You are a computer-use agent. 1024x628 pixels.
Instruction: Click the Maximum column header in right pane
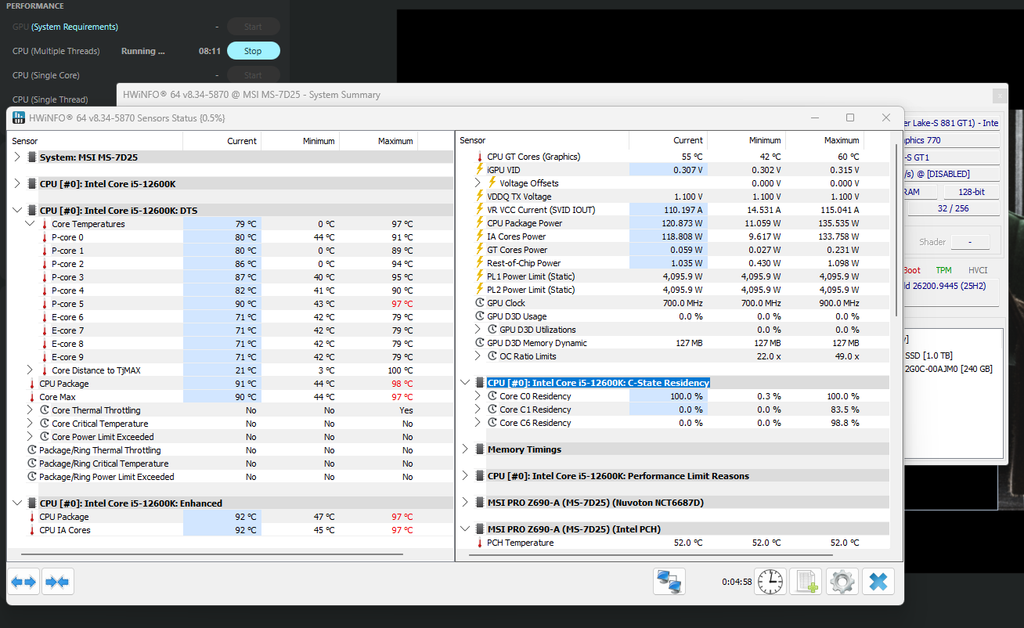(825, 140)
